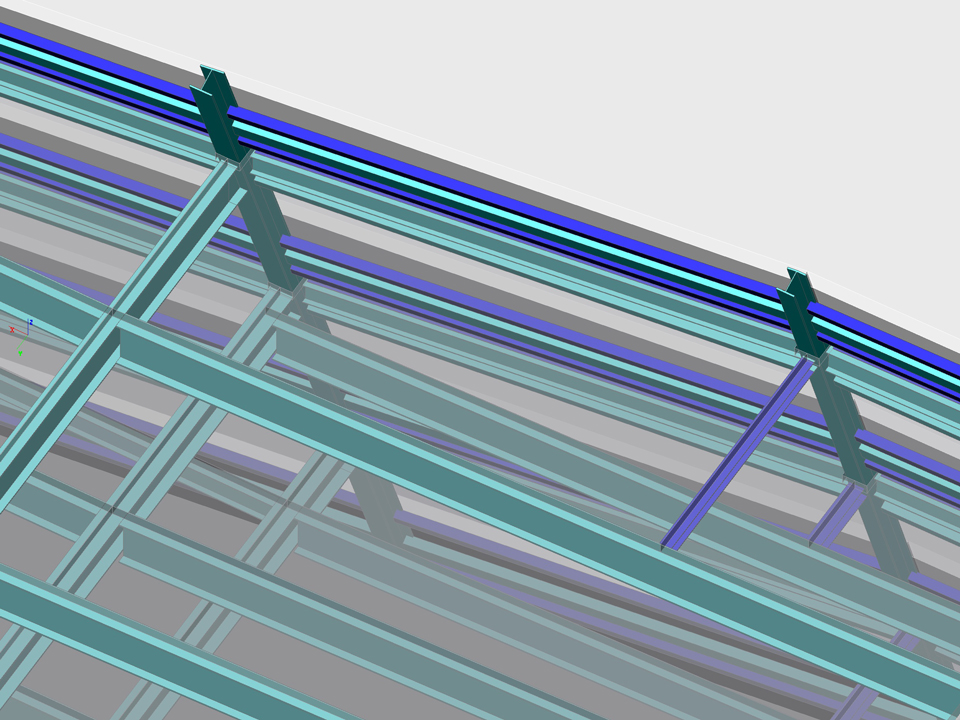Screen dimensions: 960x720
Task: Click the blue Z axis label
Action: coord(31,322)
